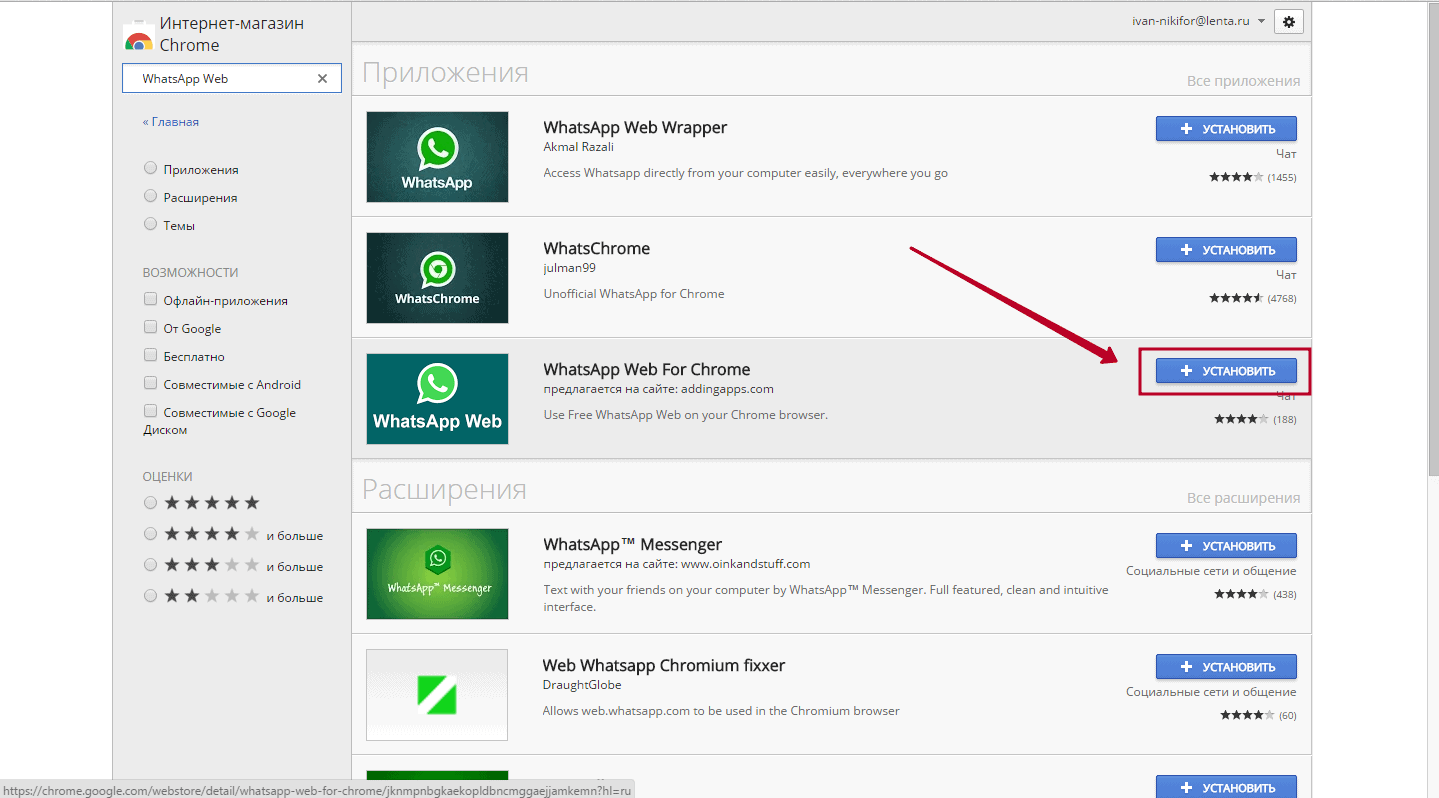Select two stars and more rating filter
This screenshot has height=798, width=1439.
(150, 596)
